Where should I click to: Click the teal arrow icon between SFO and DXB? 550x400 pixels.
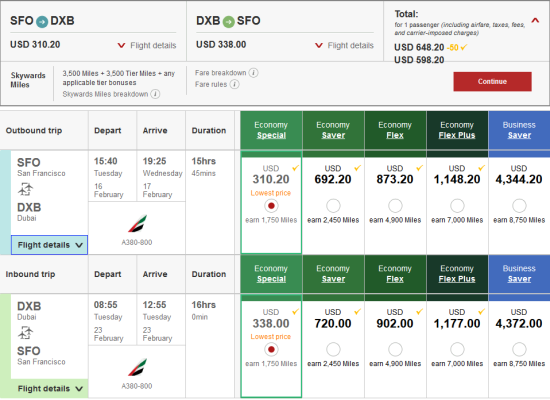(x=42, y=22)
